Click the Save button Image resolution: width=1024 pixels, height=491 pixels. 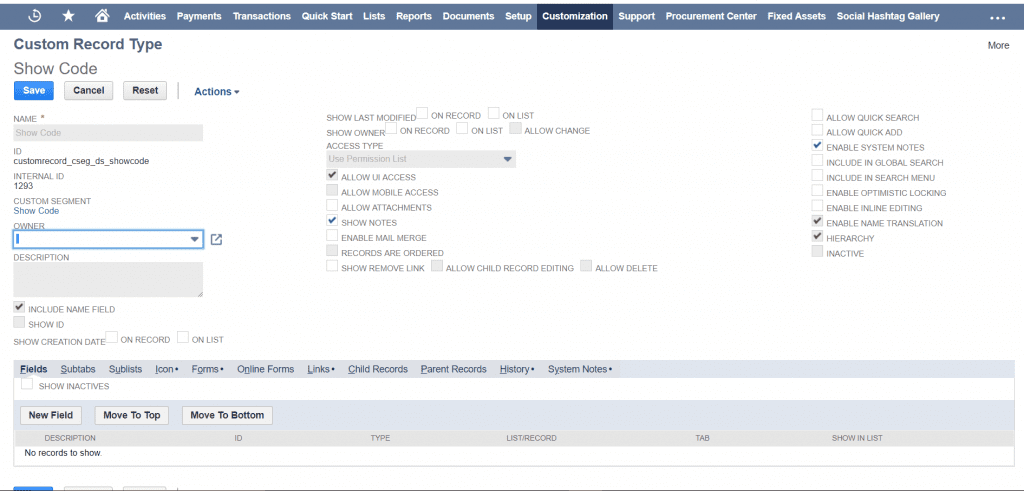point(34,90)
